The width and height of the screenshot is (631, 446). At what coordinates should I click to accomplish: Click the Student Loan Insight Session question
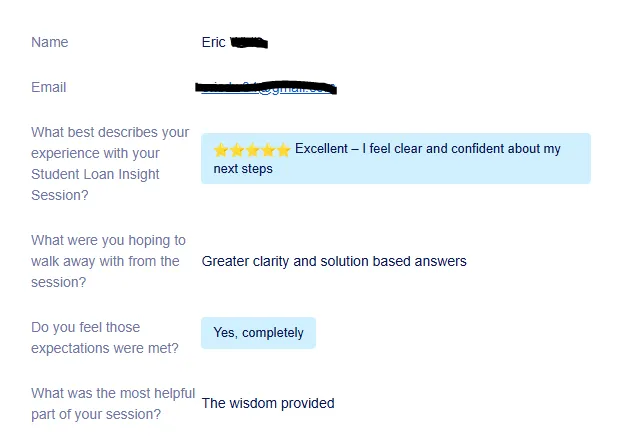pos(110,163)
